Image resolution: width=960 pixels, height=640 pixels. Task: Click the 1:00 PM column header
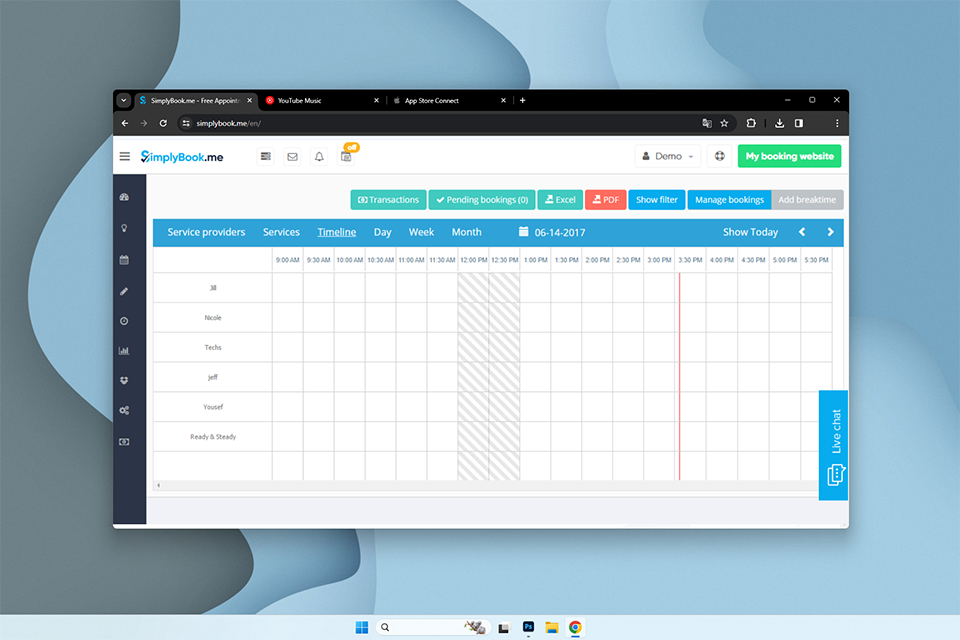[536, 260]
